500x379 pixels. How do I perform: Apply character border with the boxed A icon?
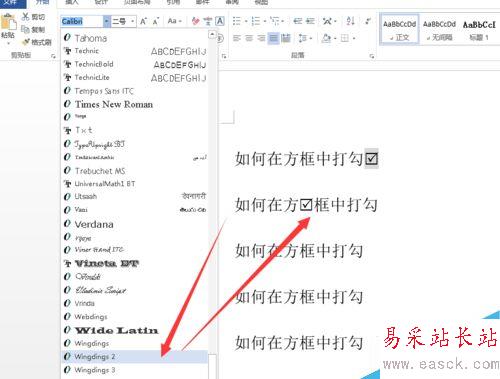[219, 21]
